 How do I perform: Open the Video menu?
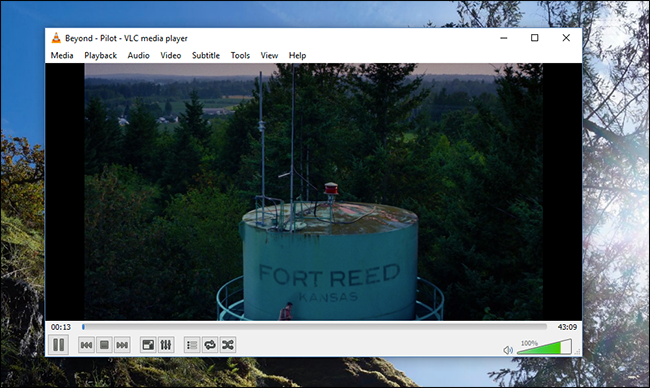(171, 56)
